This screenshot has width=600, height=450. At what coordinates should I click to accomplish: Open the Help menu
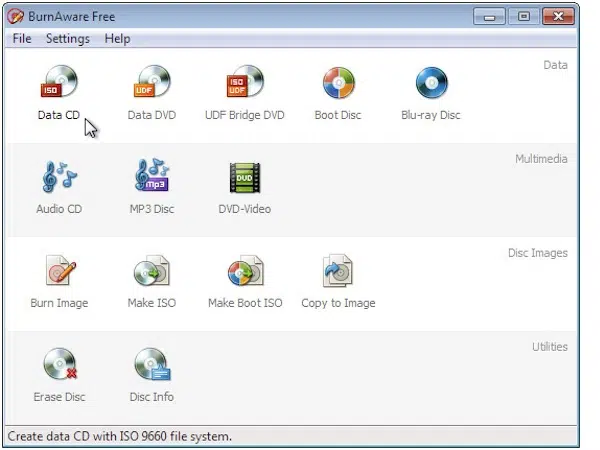click(117, 39)
